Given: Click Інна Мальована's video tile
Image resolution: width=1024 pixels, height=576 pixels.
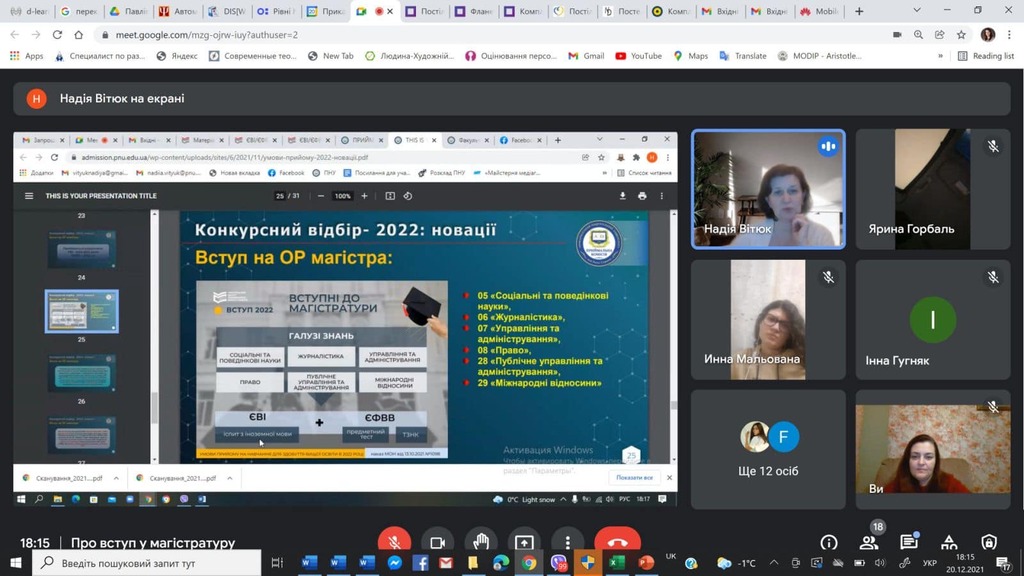Looking at the screenshot, I should [x=767, y=320].
